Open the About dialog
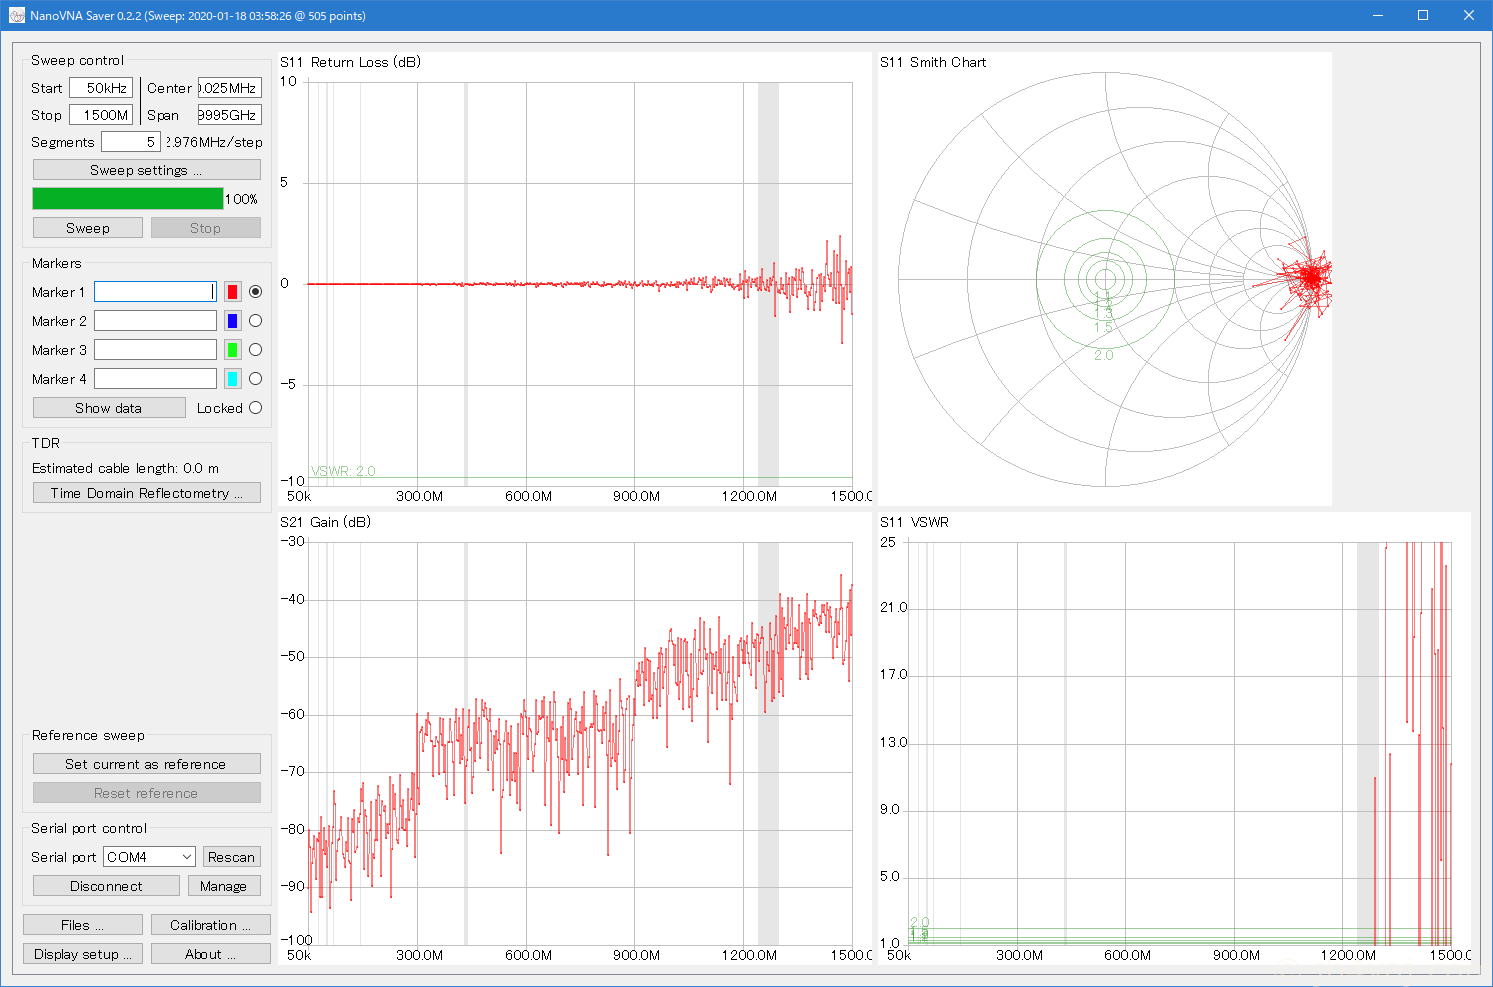The height and width of the screenshot is (987, 1493). (211, 954)
